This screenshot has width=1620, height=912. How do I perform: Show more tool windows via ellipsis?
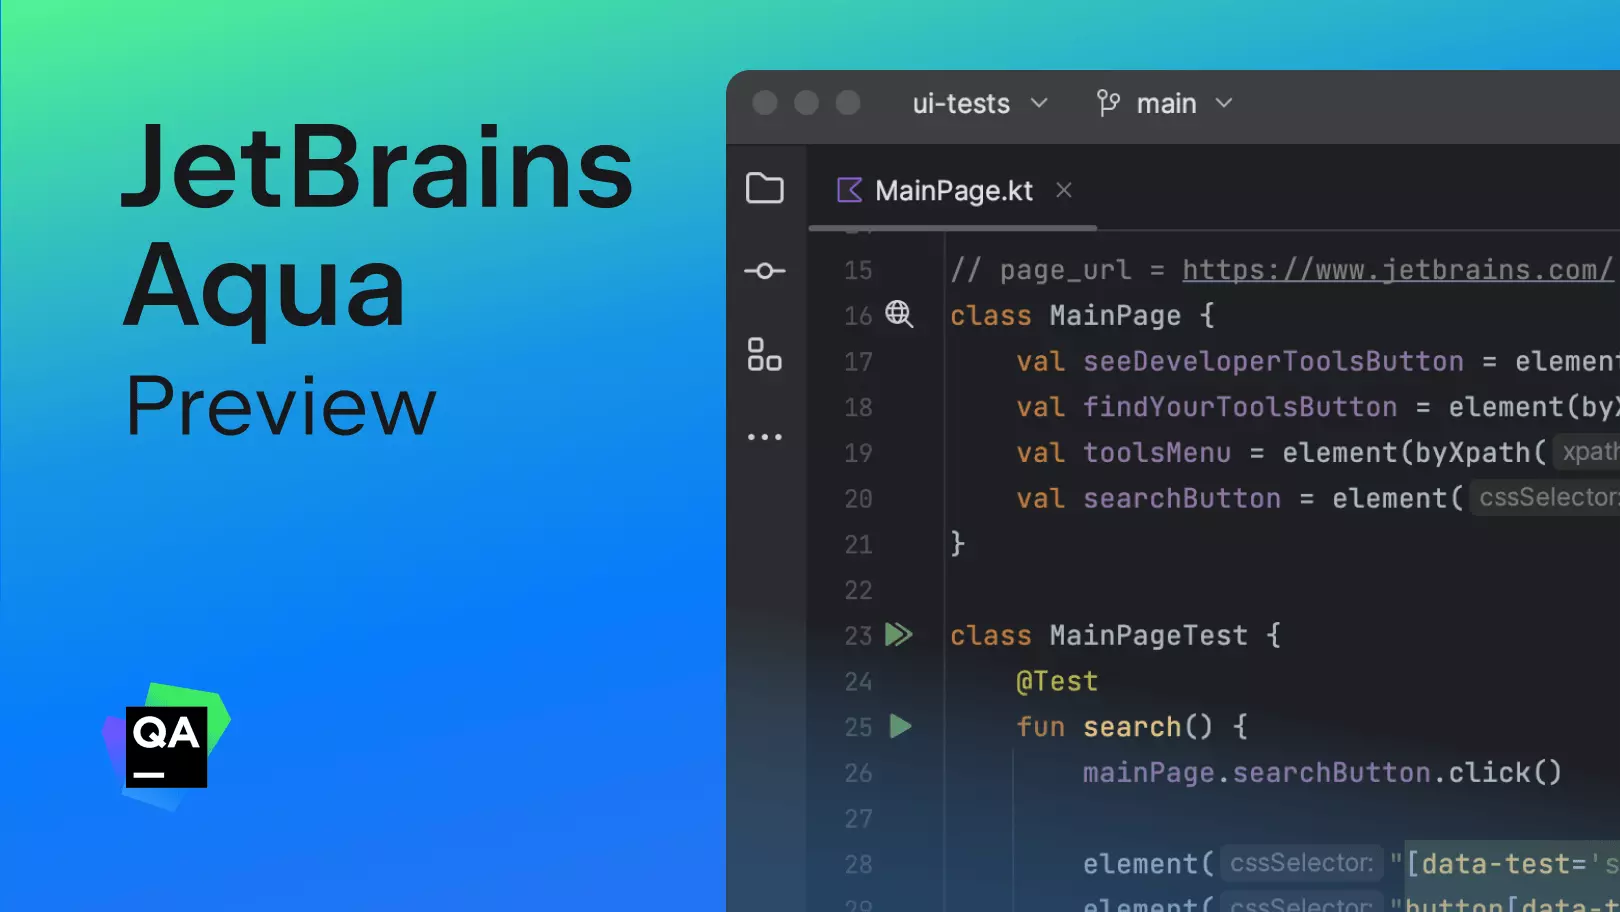pyautogui.click(x=765, y=437)
